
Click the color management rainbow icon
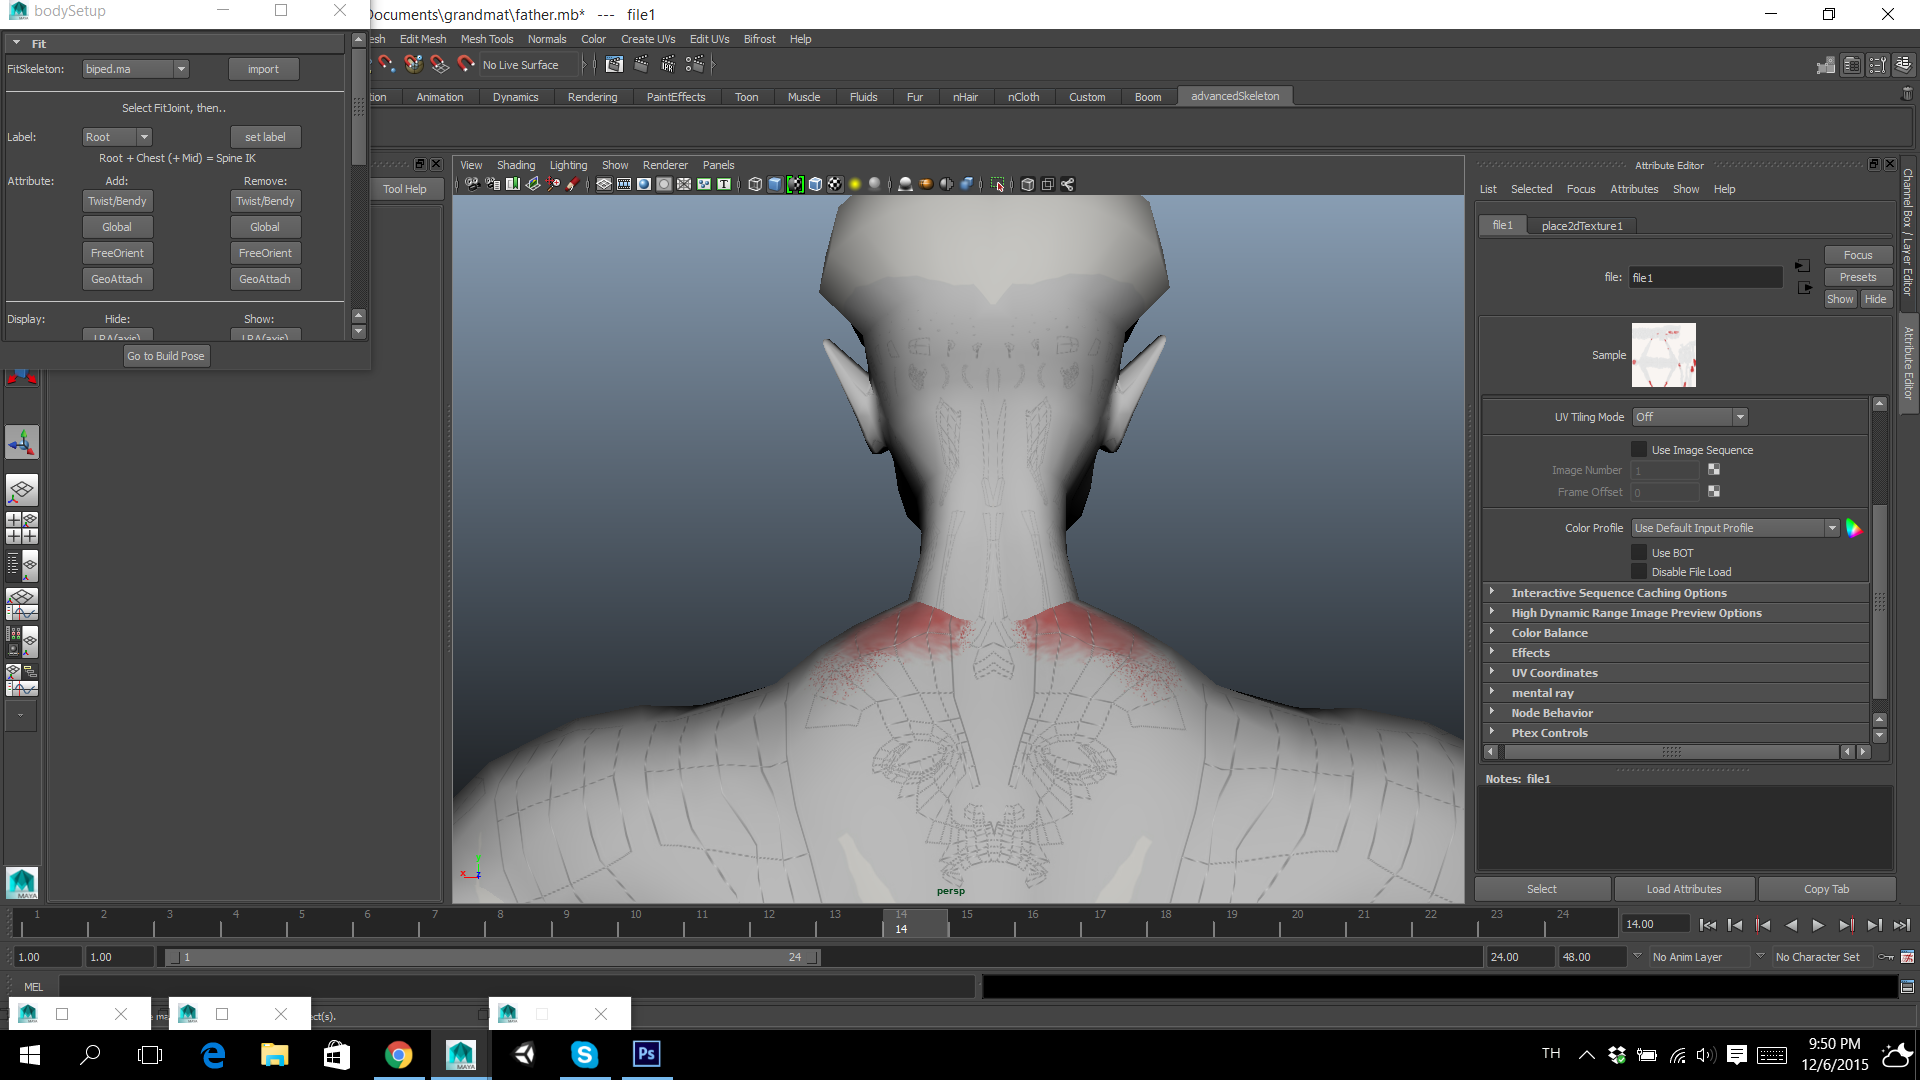[1853, 528]
